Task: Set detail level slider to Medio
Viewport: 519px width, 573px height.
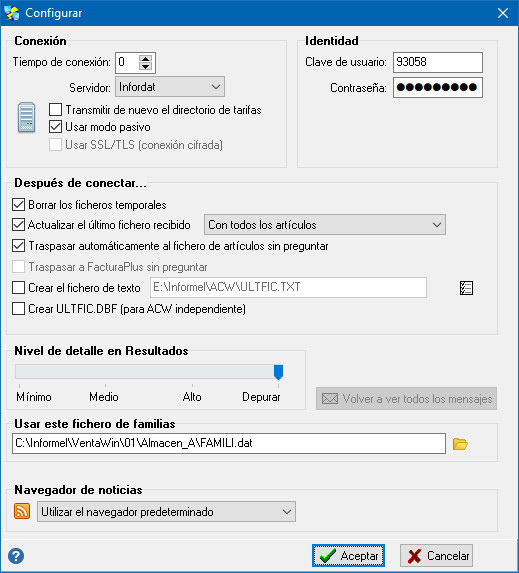Action: (x=105, y=372)
